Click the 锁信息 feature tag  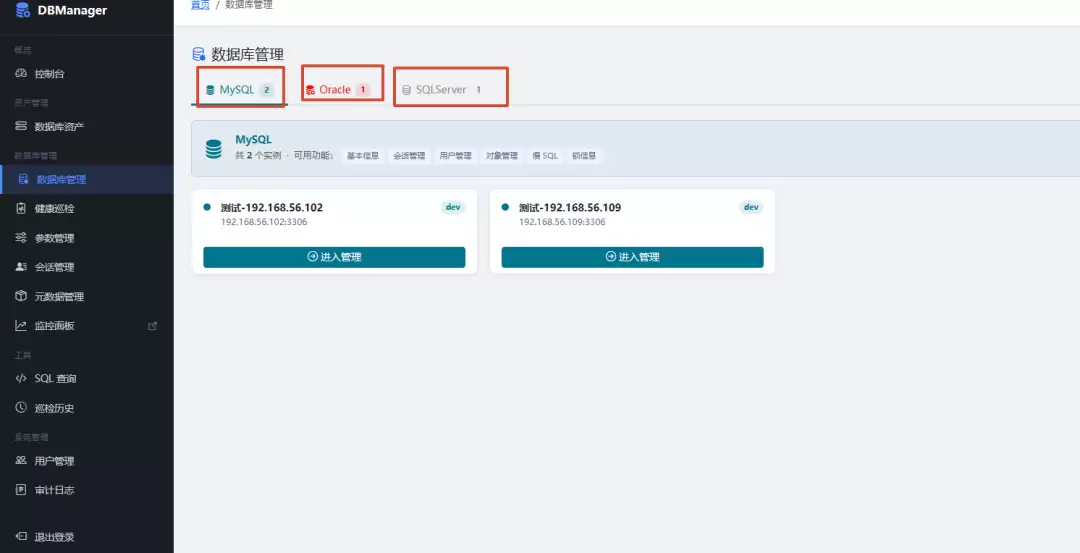(x=584, y=156)
